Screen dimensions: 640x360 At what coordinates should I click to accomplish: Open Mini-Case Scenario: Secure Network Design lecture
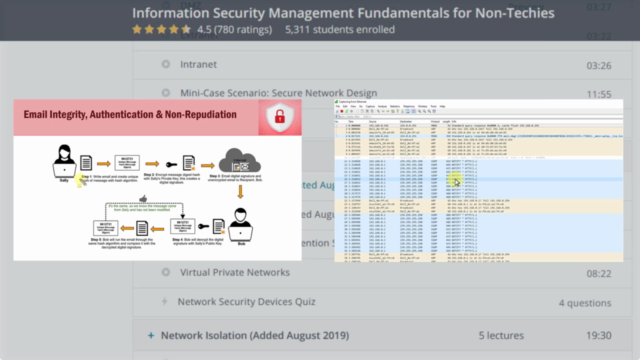coord(279,93)
